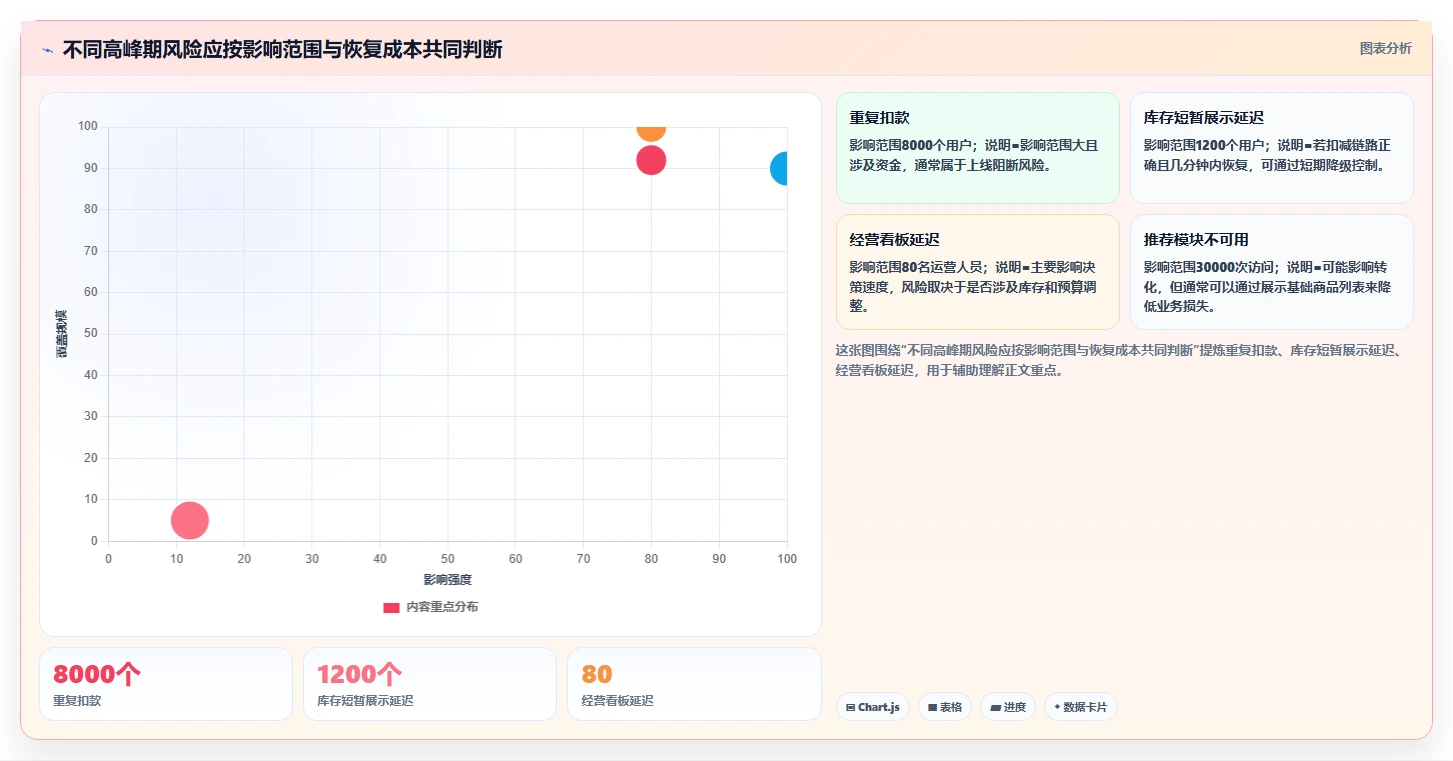Select the blue bubble at the chart's right edge
This screenshot has height=761, width=1453.
point(779,169)
